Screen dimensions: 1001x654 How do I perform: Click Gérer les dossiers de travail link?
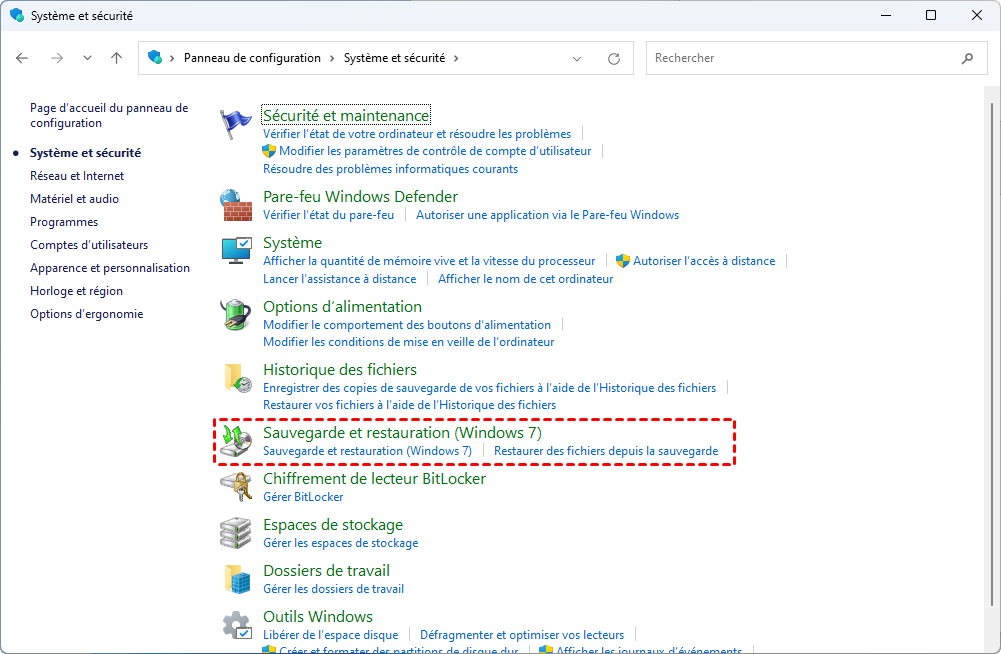click(333, 589)
